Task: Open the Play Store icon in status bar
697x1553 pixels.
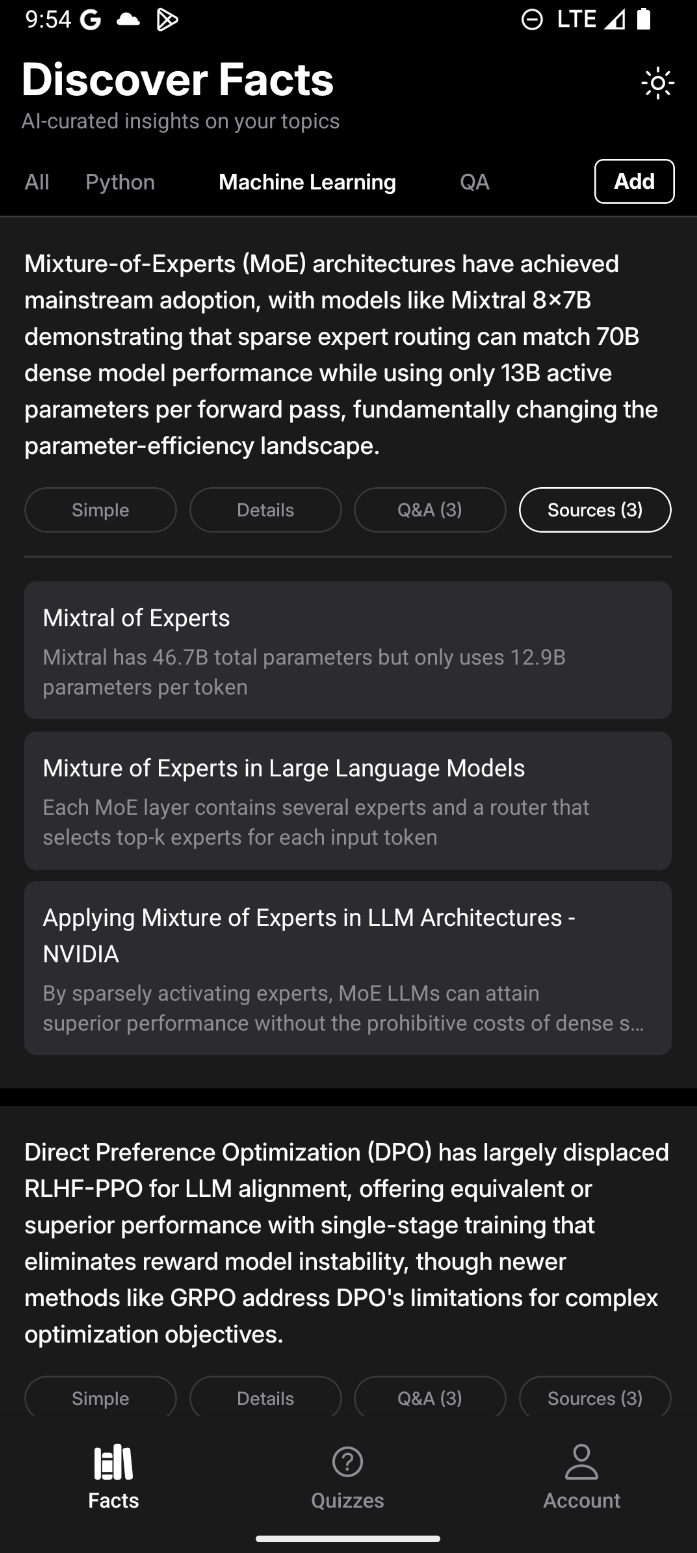Action: [x=167, y=19]
